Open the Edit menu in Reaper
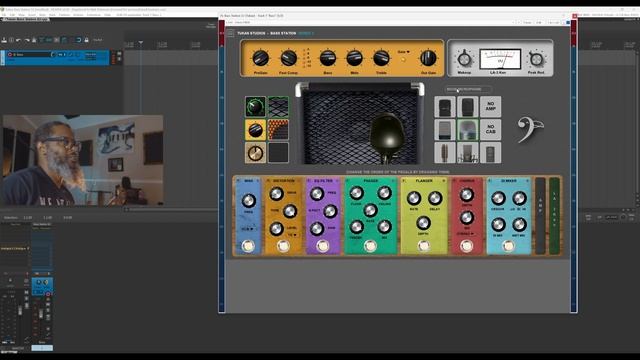 click(12, 15)
